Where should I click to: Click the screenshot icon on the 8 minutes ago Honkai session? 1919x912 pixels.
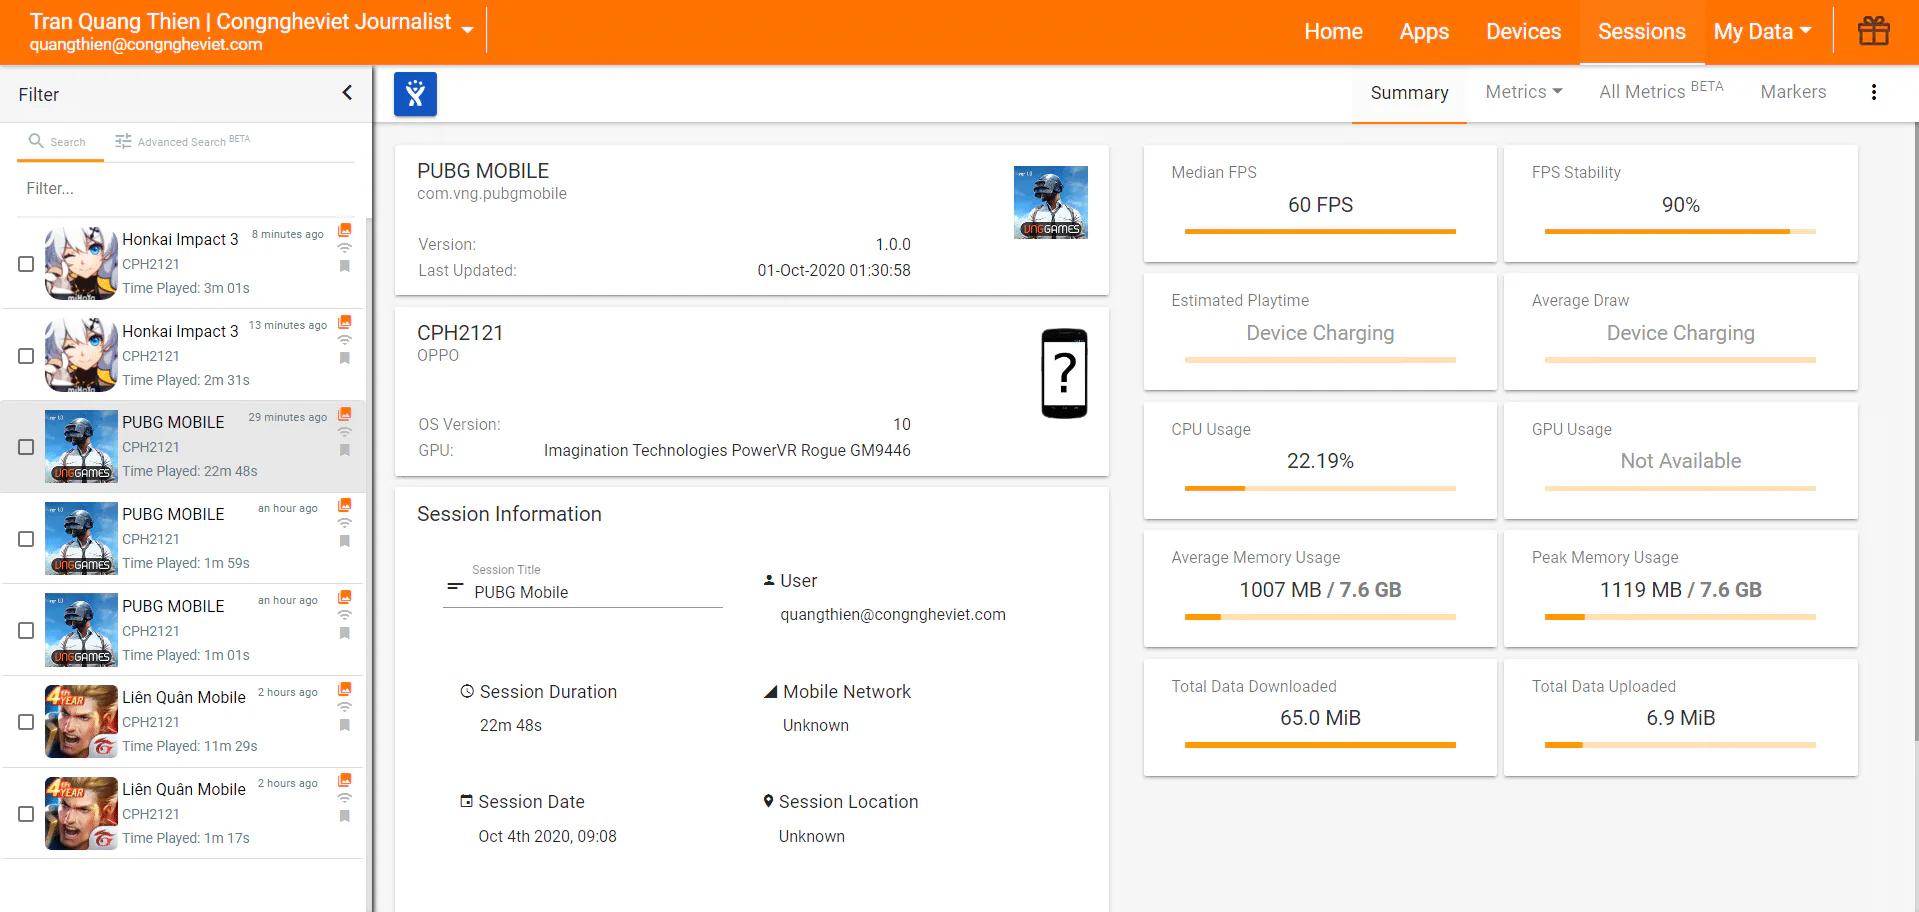click(345, 231)
